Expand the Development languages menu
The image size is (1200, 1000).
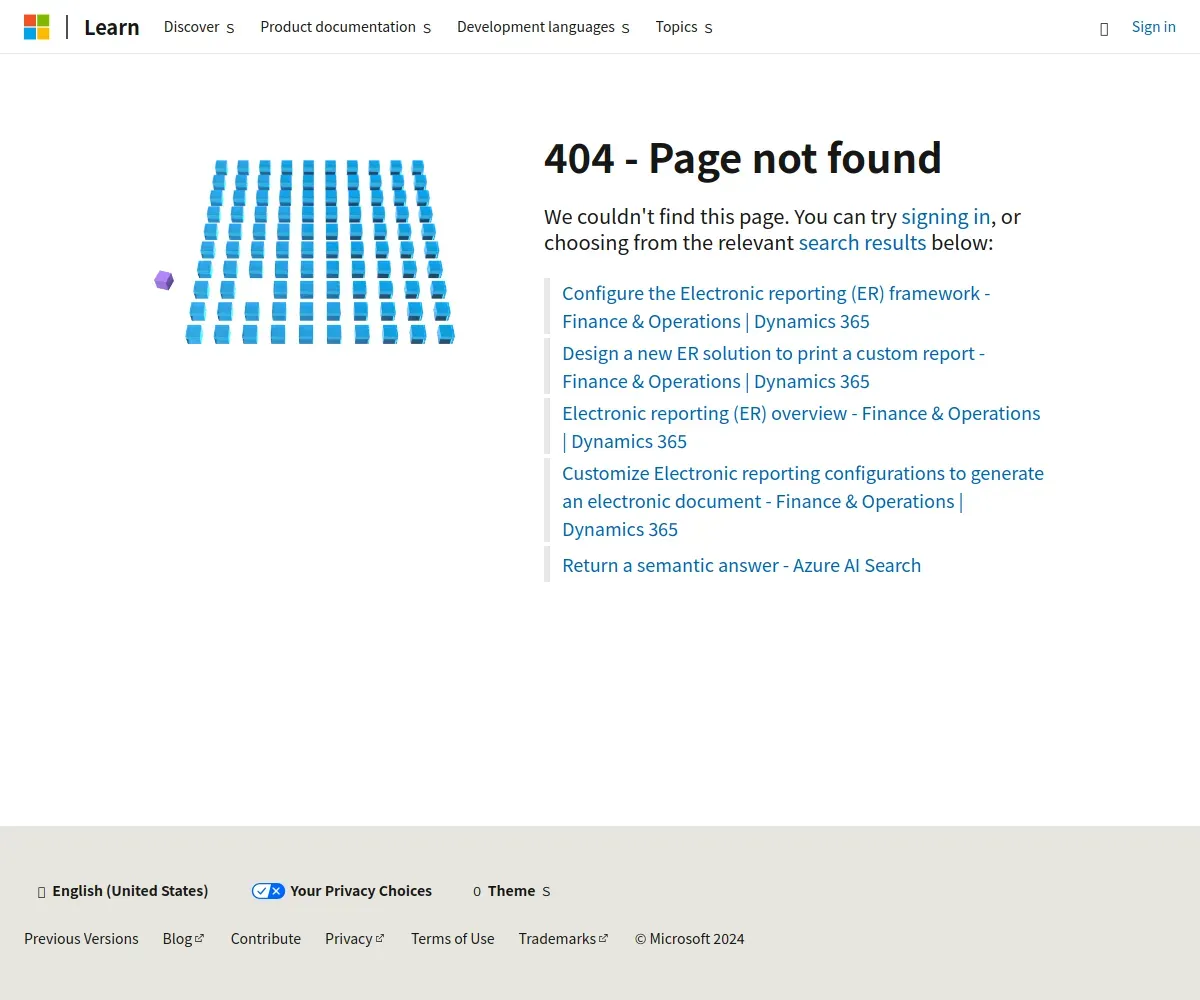pos(543,27)
